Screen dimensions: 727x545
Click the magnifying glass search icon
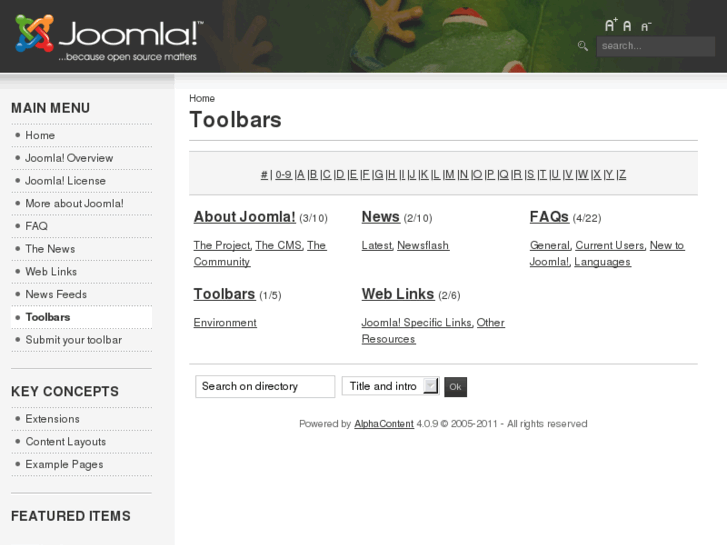(x=583, y=46)
